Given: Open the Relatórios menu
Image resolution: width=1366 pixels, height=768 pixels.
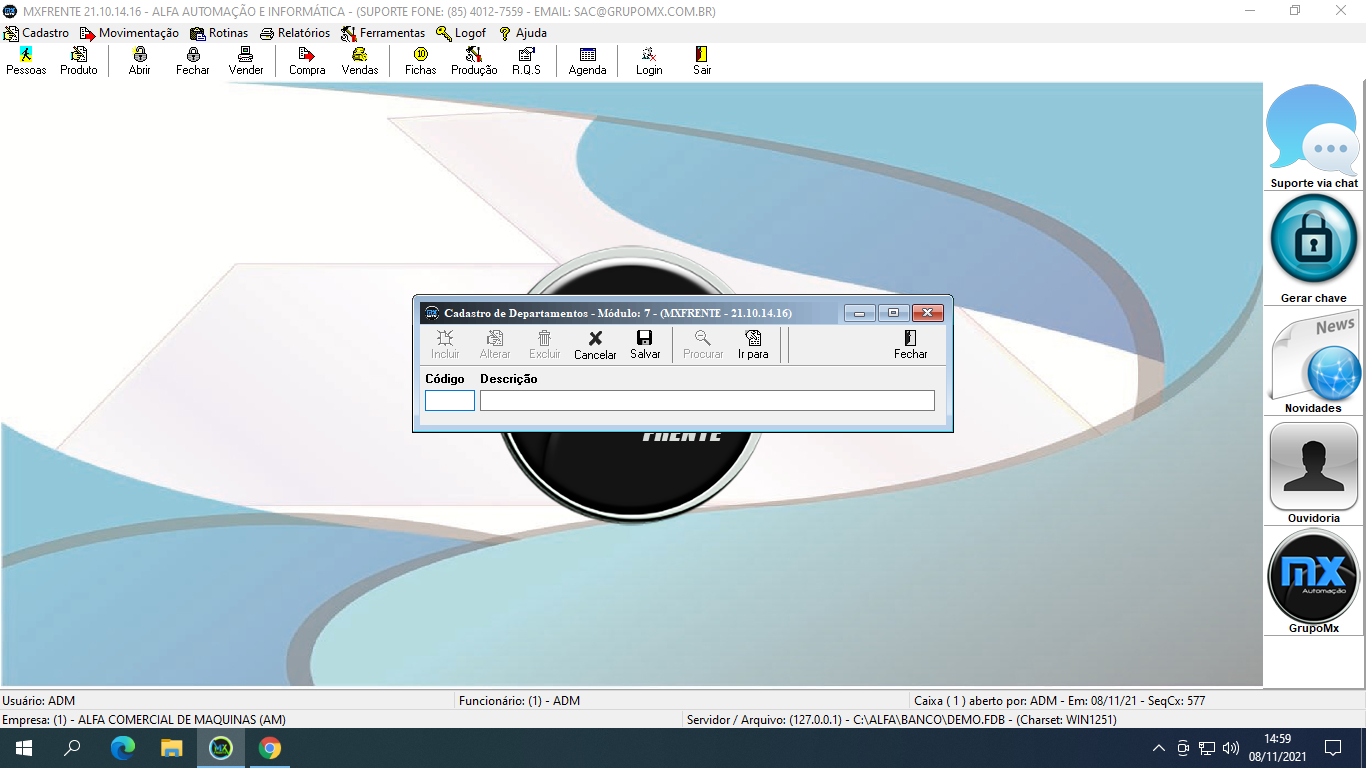Looking at the screenshot, I should pos(295,33).
